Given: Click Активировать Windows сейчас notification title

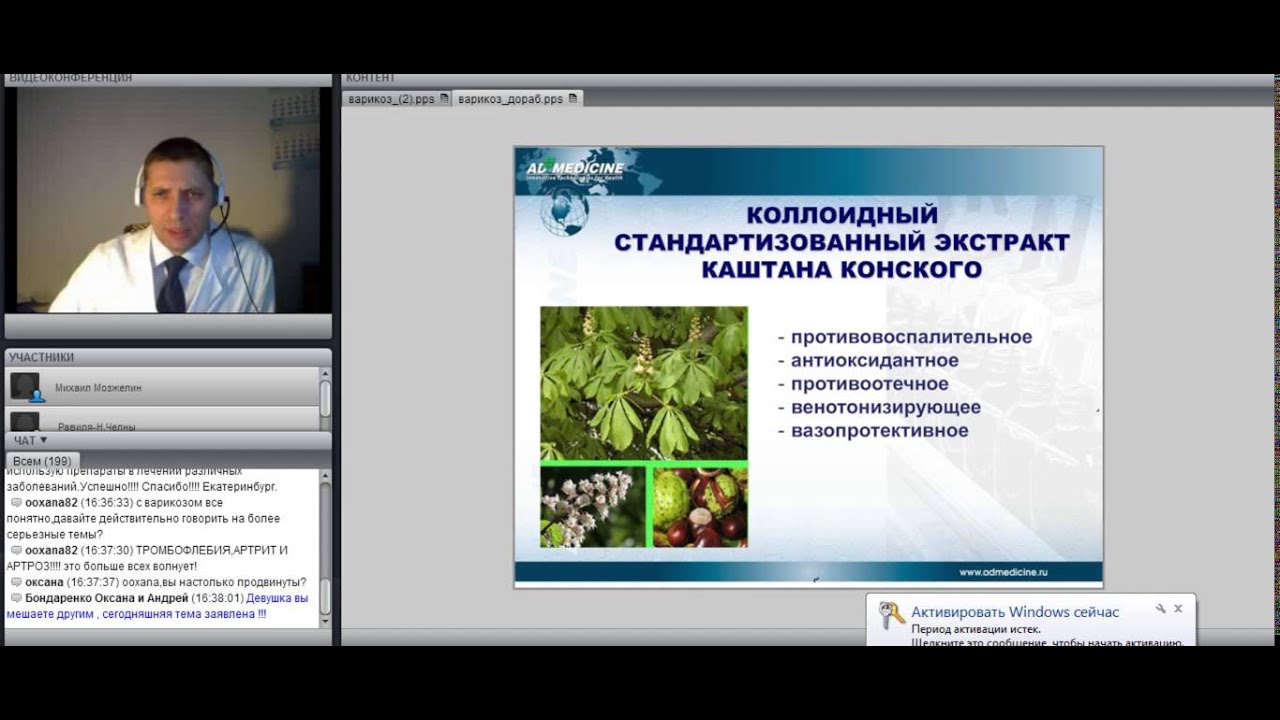Looking at the screenshot, I should (1015, 612).
